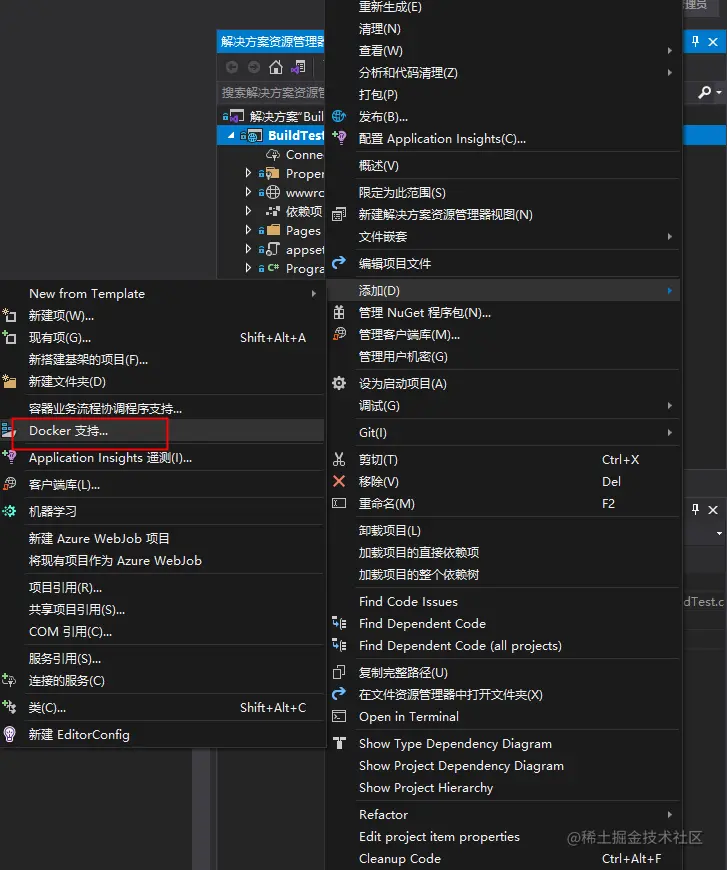The width and height of the screenshot is (727, 870).
Task: Open the Git(I) submenu
Action: 503,433
